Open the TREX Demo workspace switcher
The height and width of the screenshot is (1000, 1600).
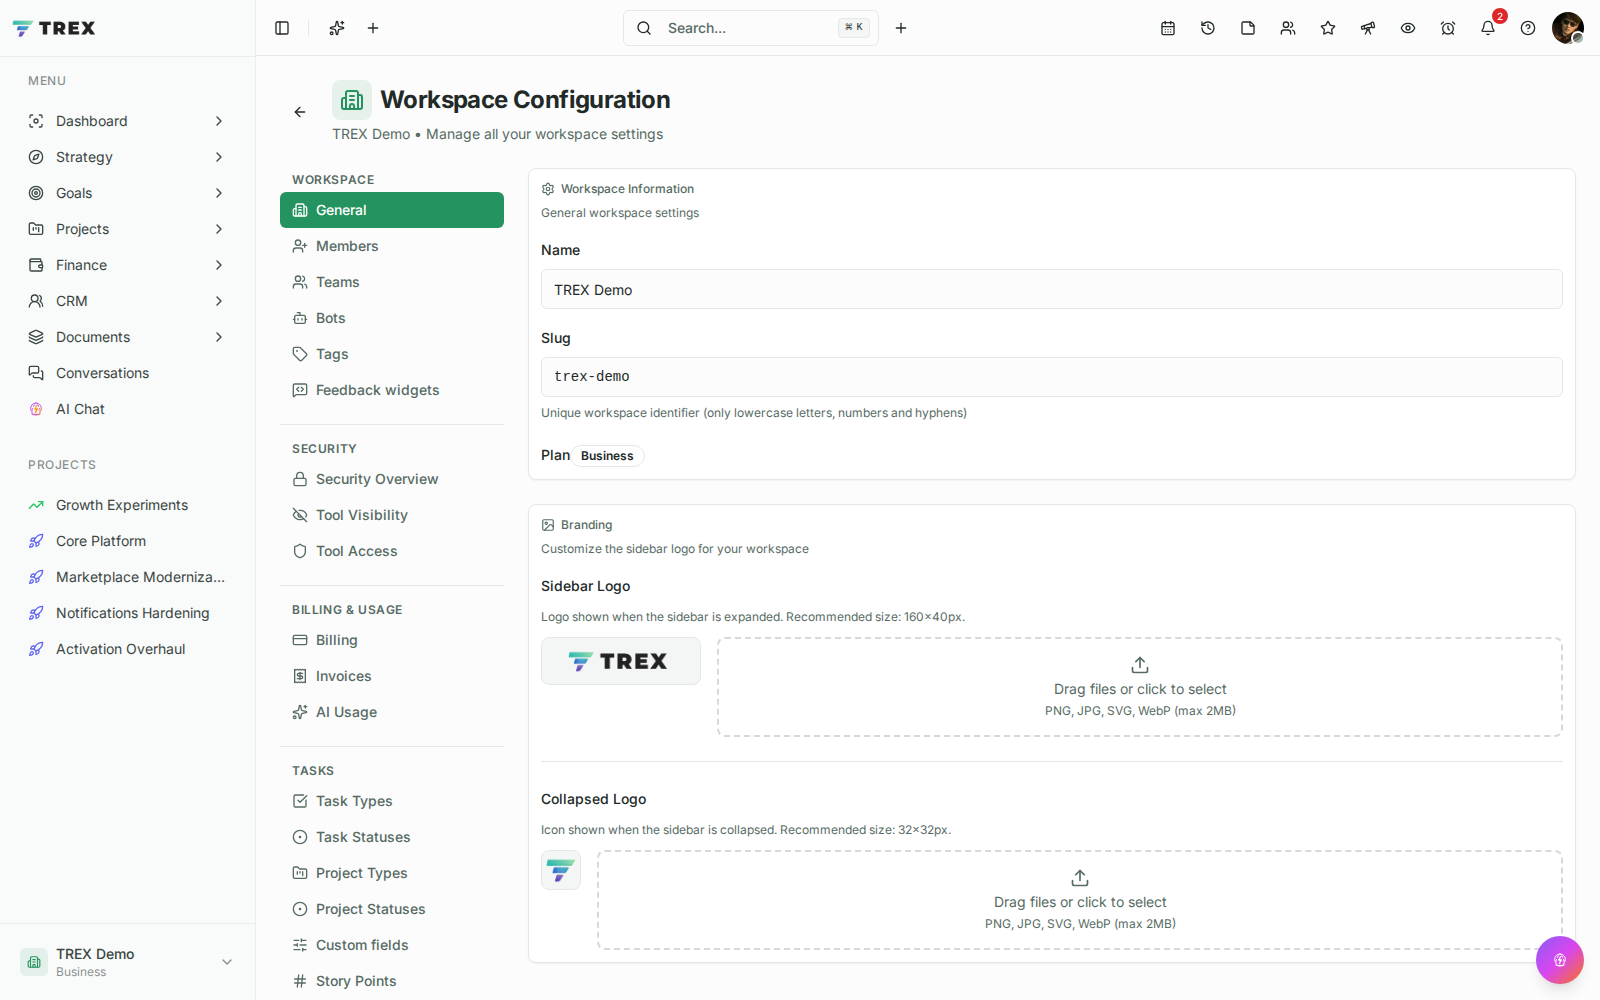click(127, 962)
